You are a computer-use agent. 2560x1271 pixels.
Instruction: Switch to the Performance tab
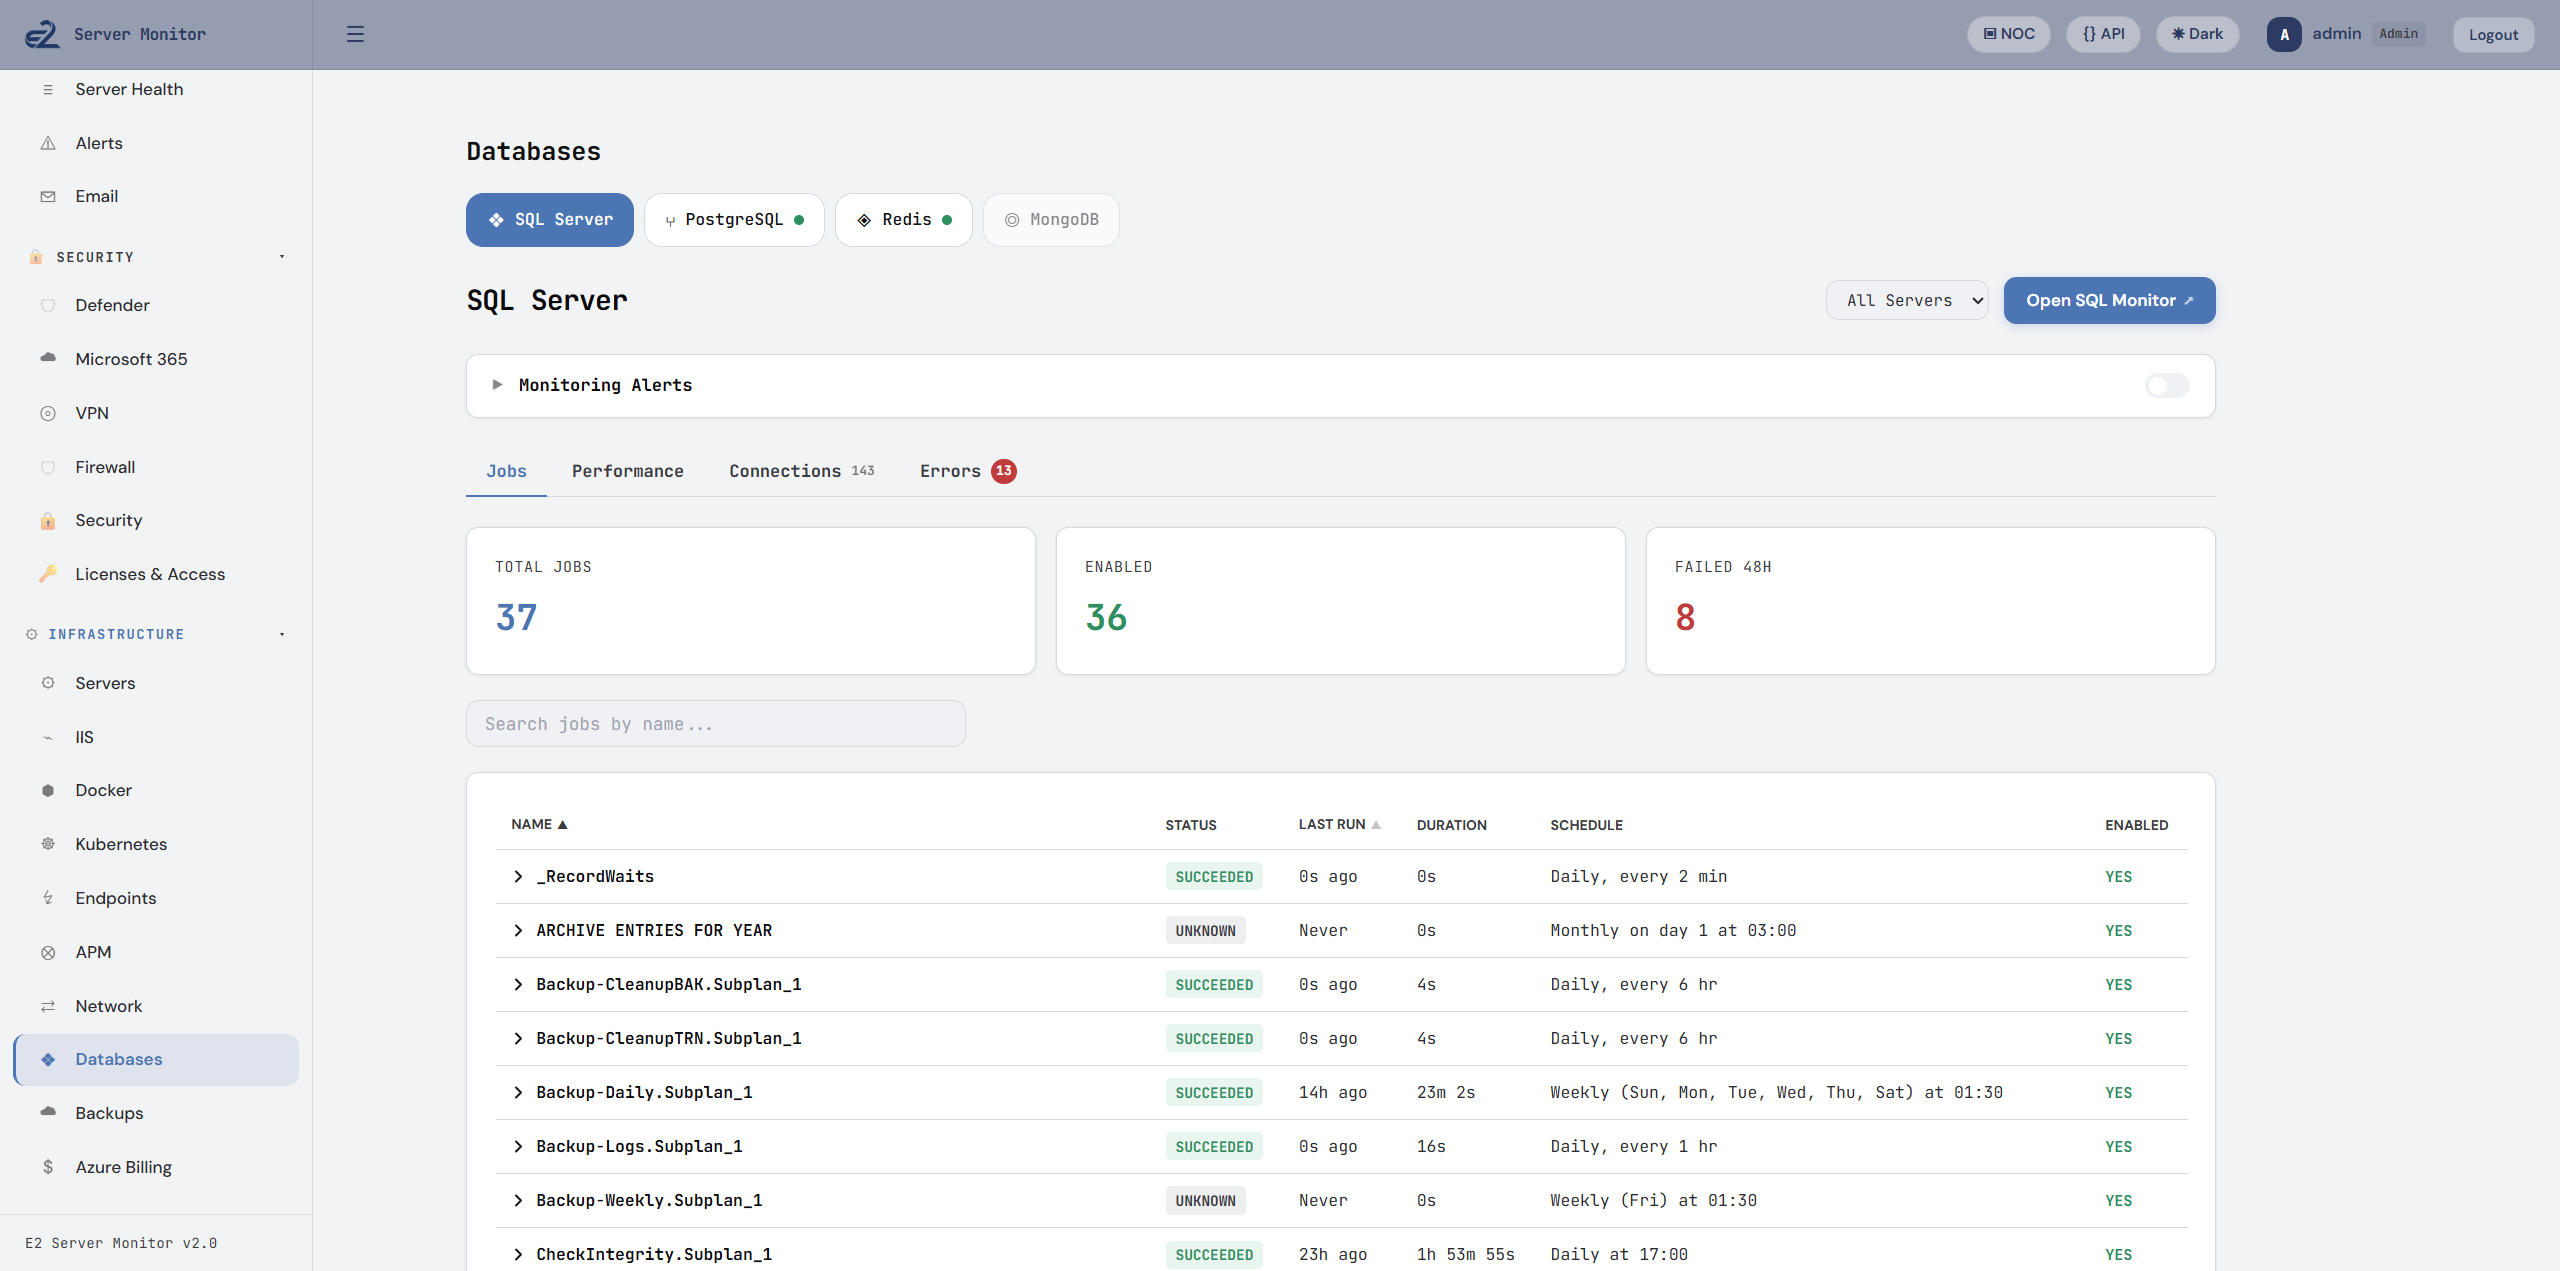627,471
